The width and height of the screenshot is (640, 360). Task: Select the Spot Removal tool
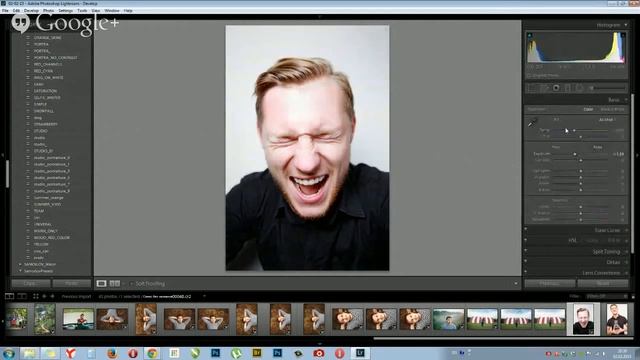point(544,88)
